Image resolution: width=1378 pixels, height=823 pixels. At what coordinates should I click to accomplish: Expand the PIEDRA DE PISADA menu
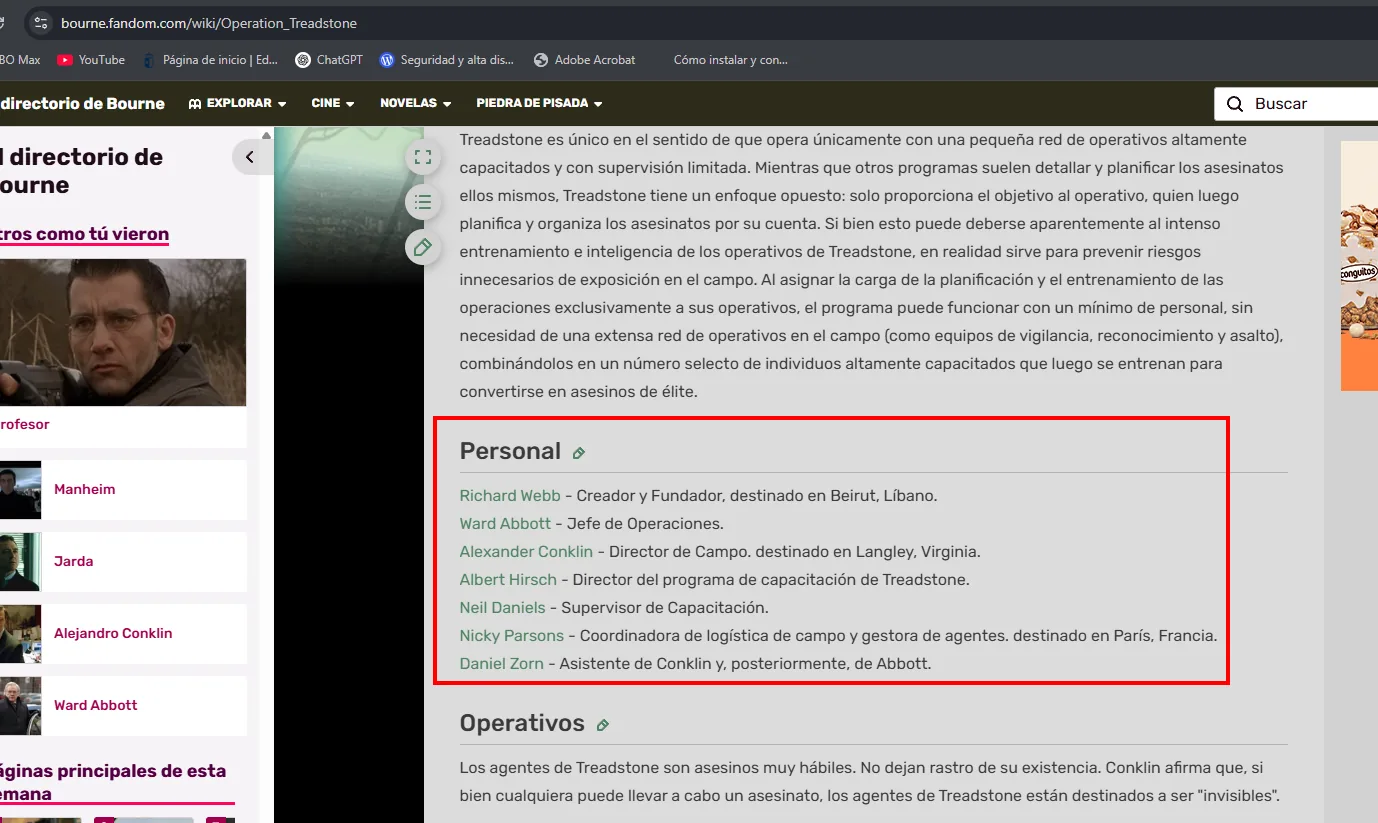pos(539,103)
